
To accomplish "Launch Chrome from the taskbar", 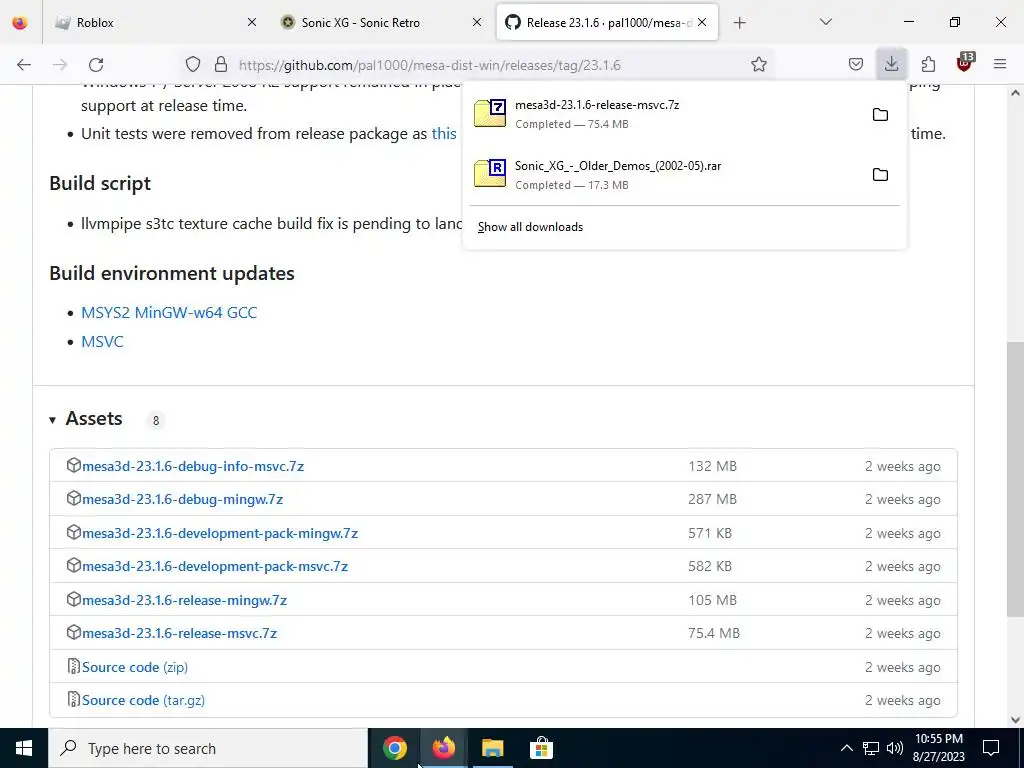I will tap(394, 748).
